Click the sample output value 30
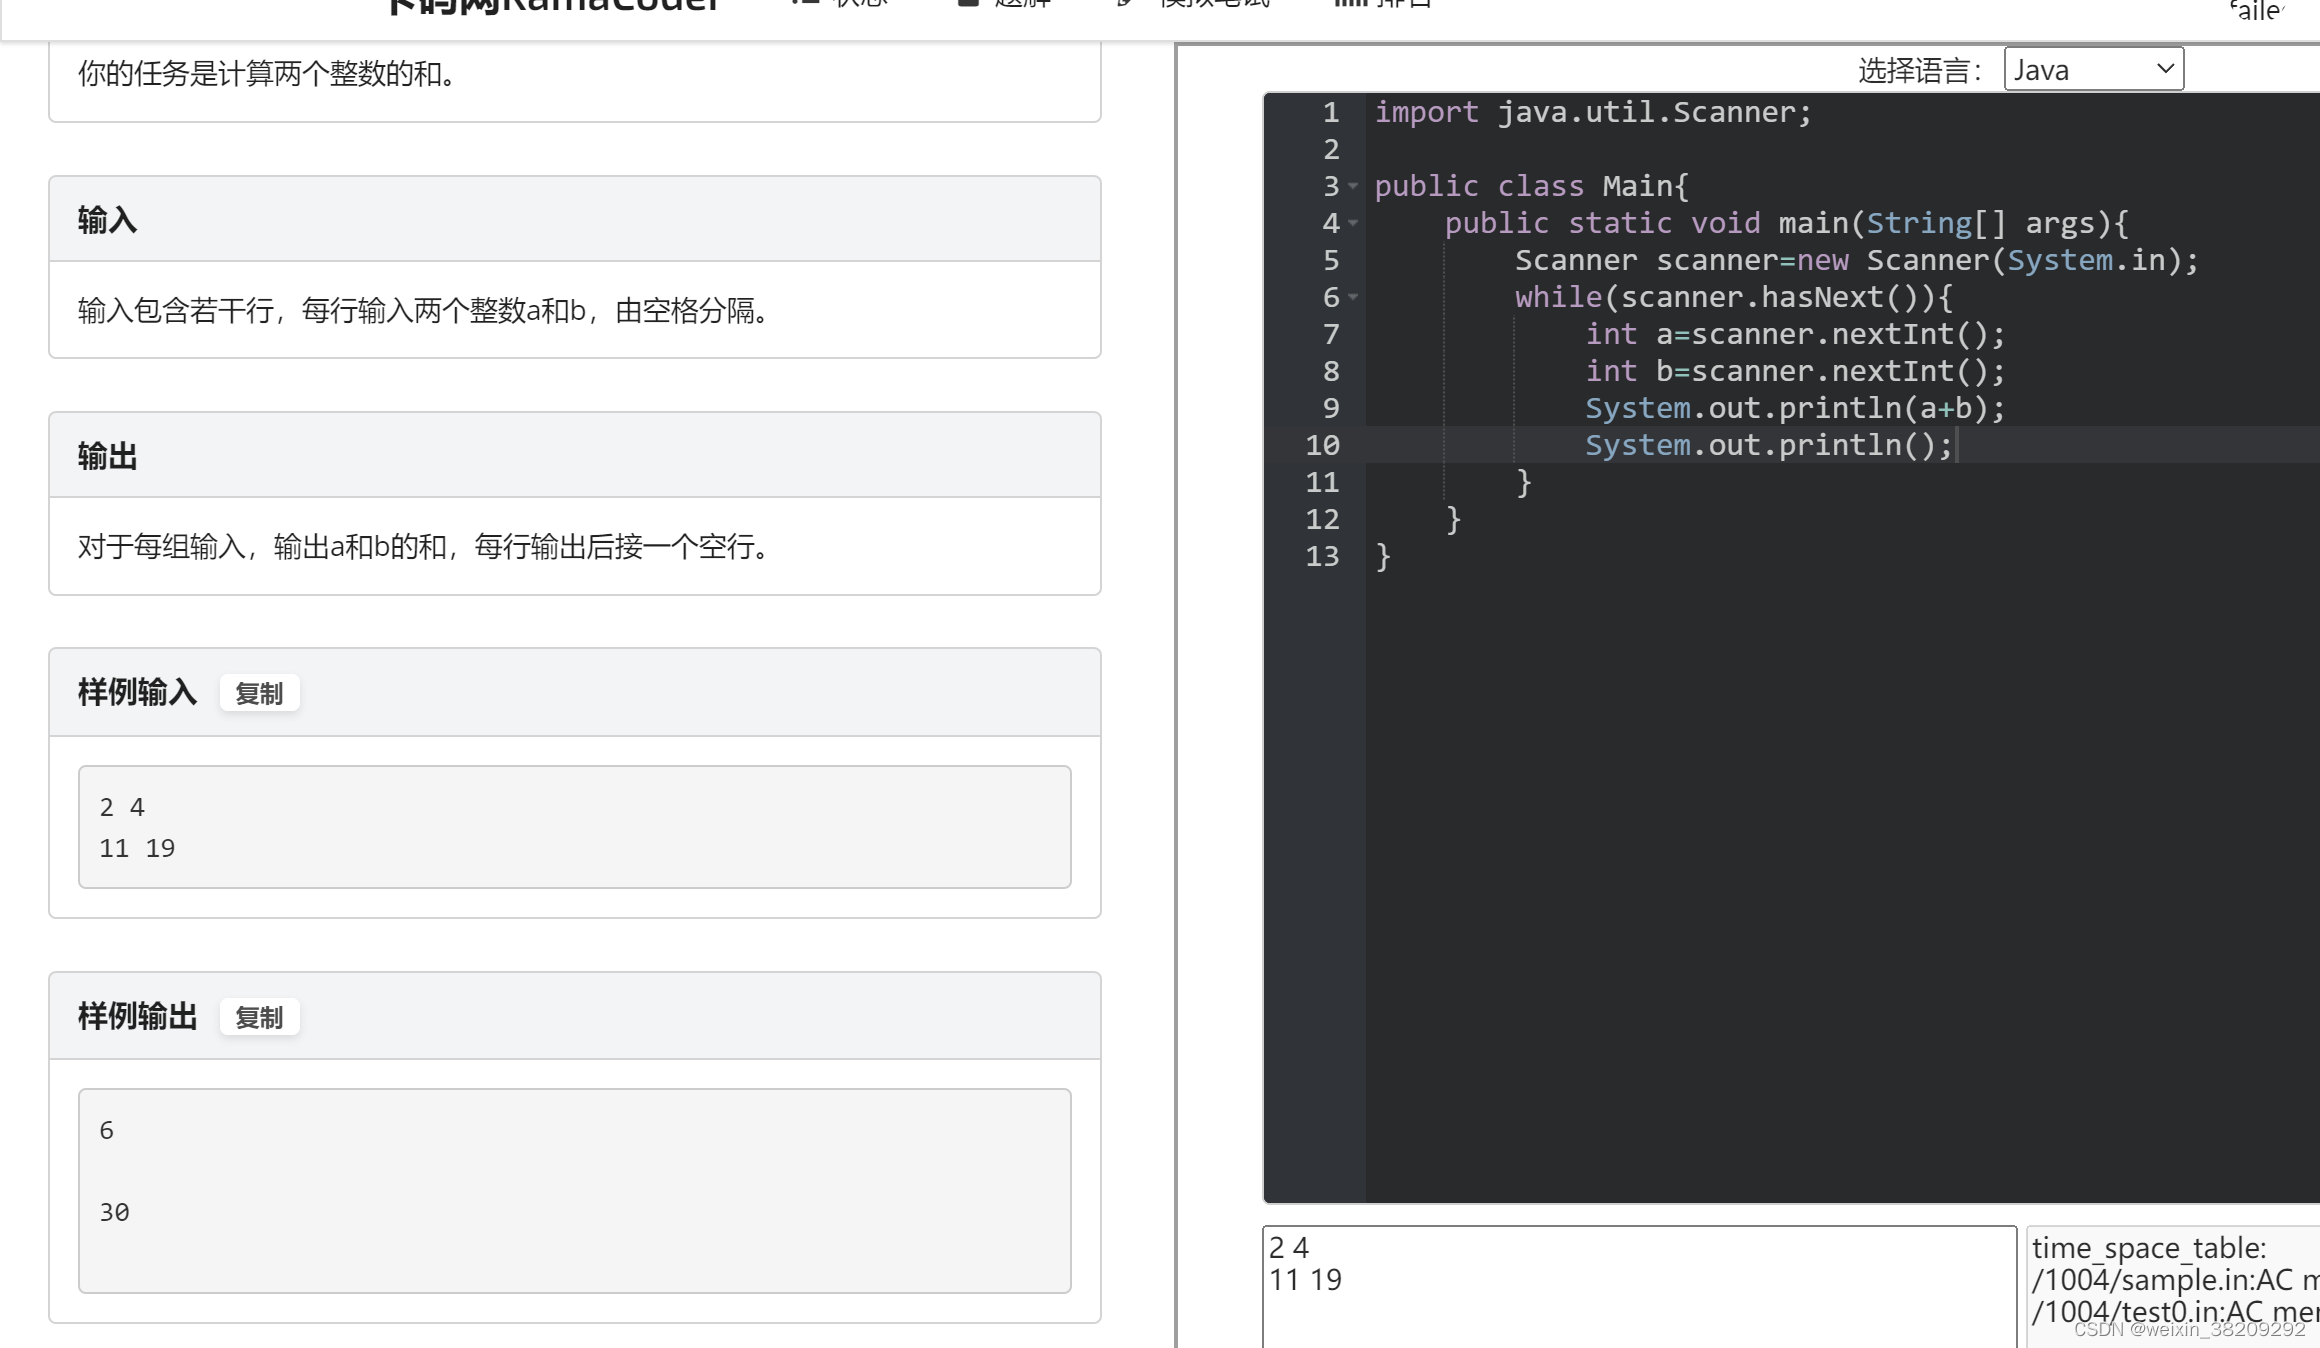Screen dimensions: 2320x1348 point(114,1212)
